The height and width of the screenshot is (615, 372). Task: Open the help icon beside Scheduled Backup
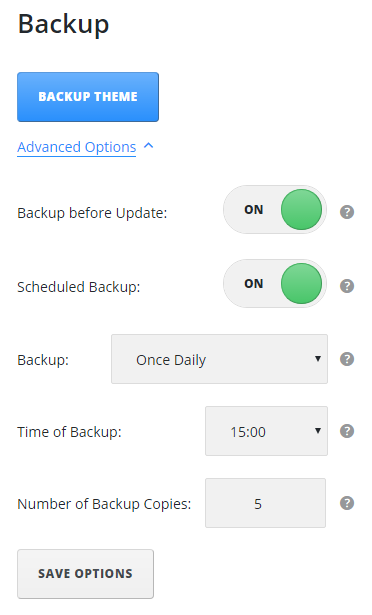coord(347,286)
